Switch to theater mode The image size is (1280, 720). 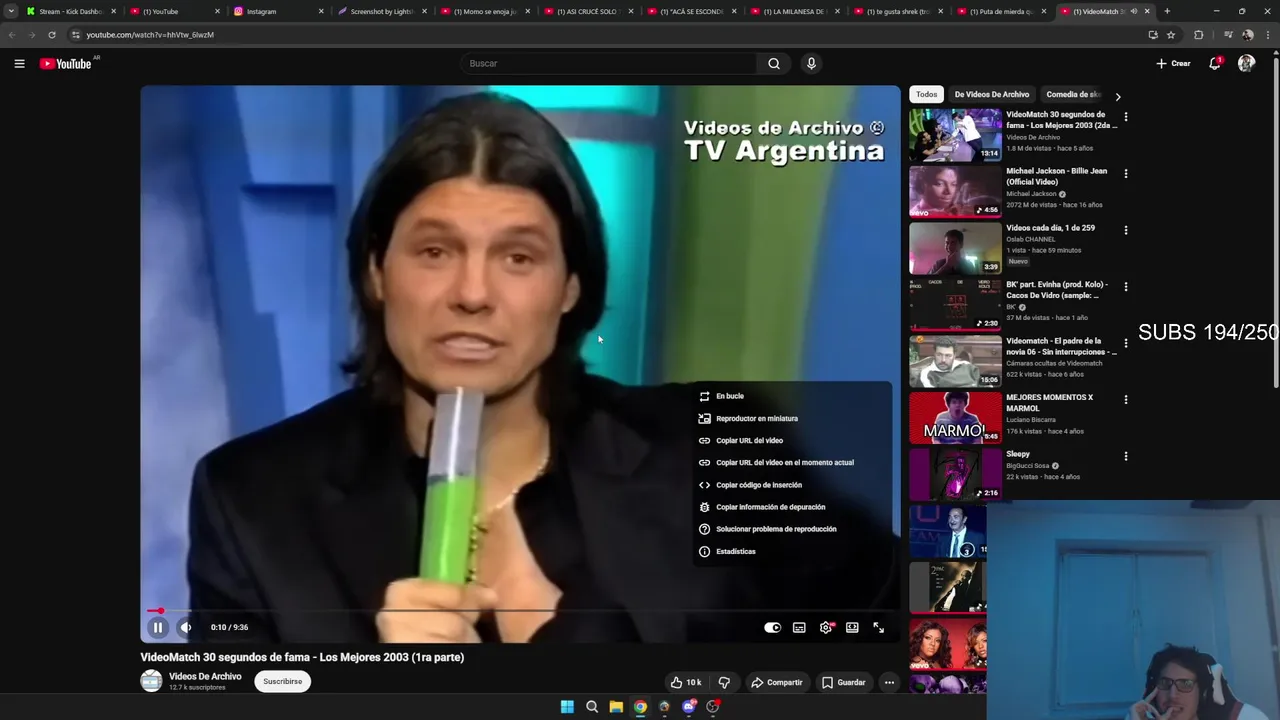(852, 627)
